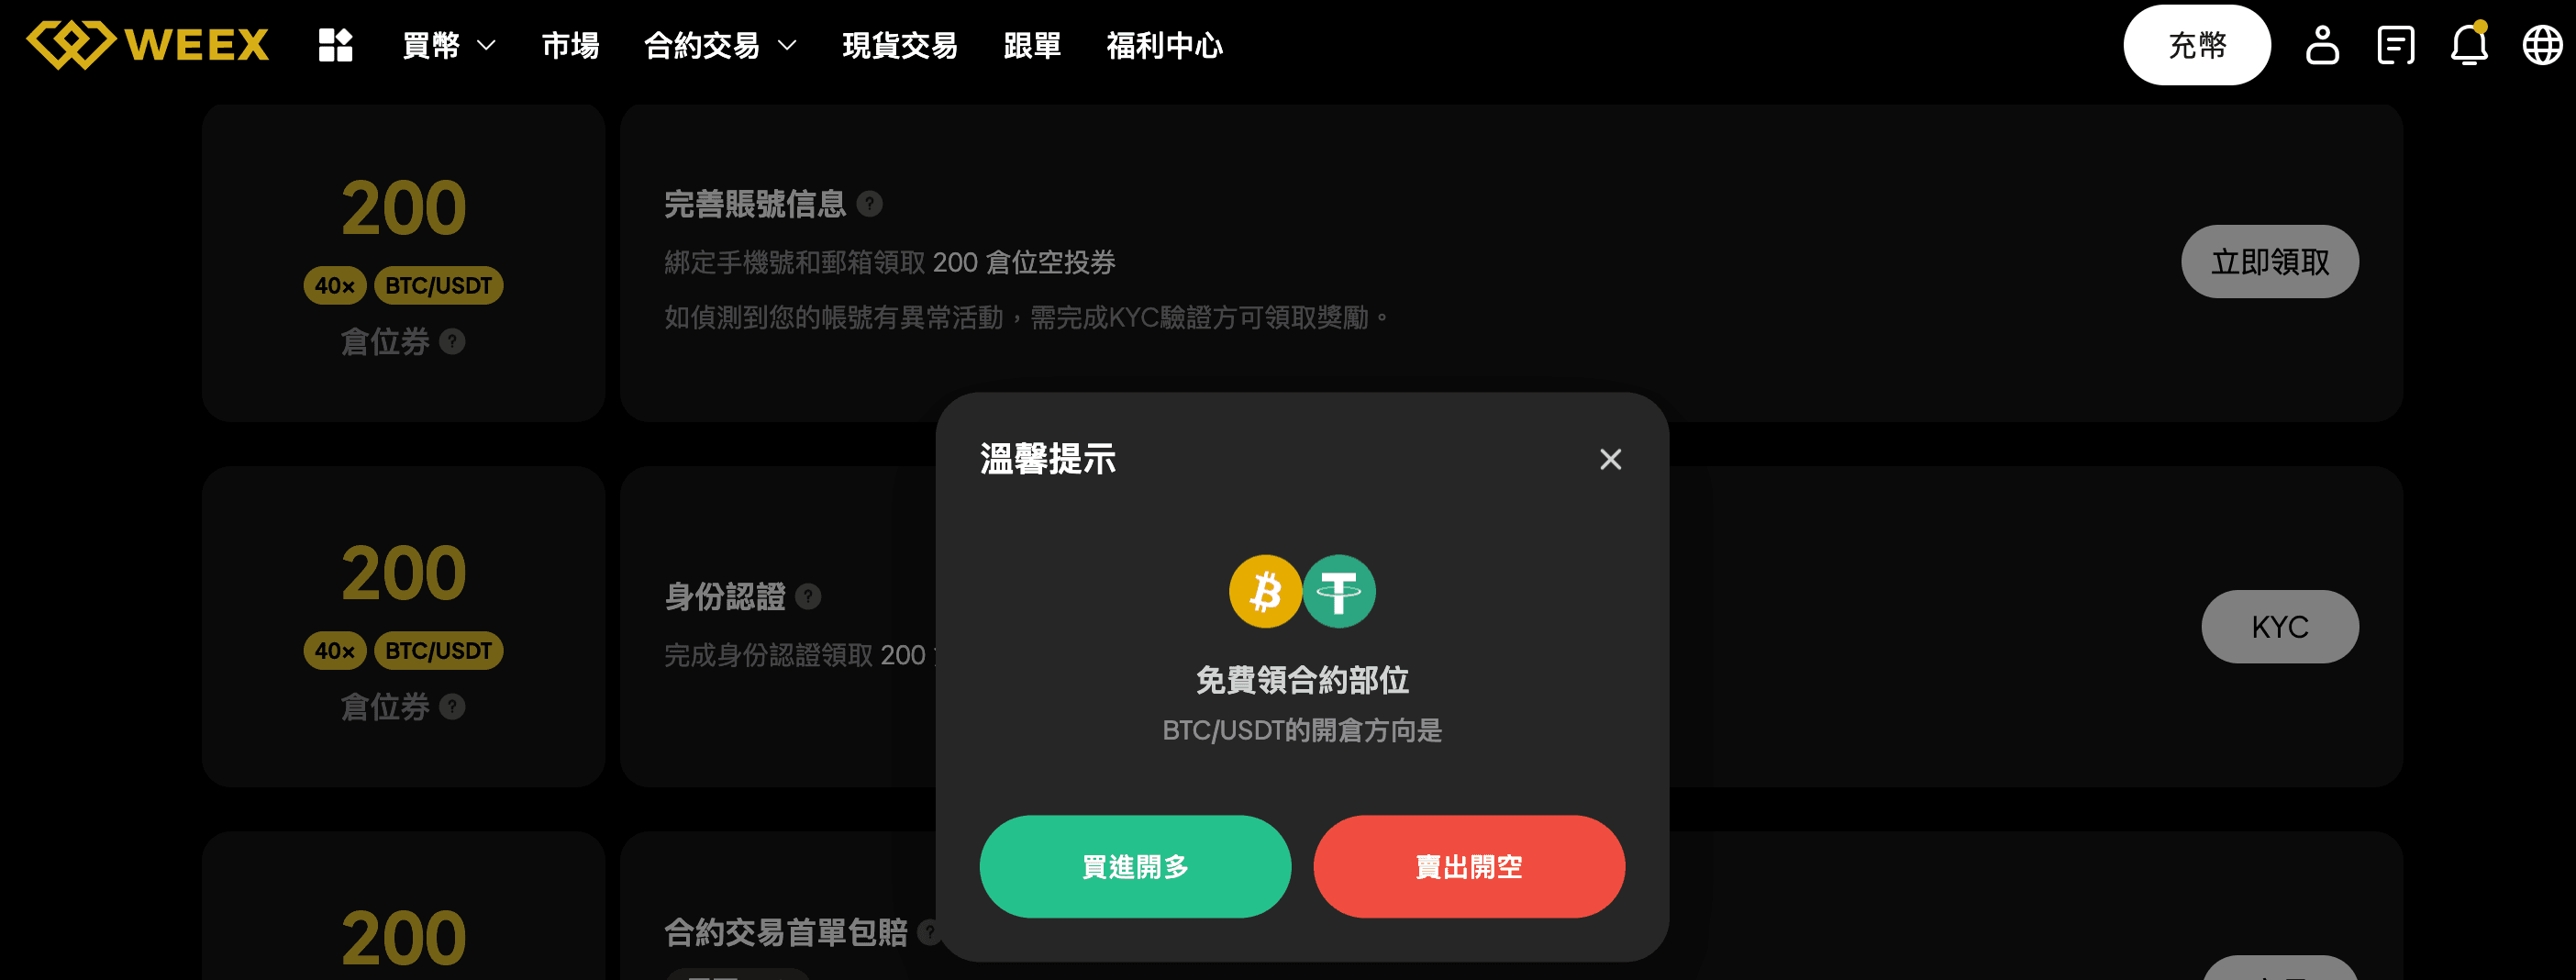The height and width of the screenshot is (980, 2576).
Task: Close the 溫馨提示 dialog
Action: 1610,459
